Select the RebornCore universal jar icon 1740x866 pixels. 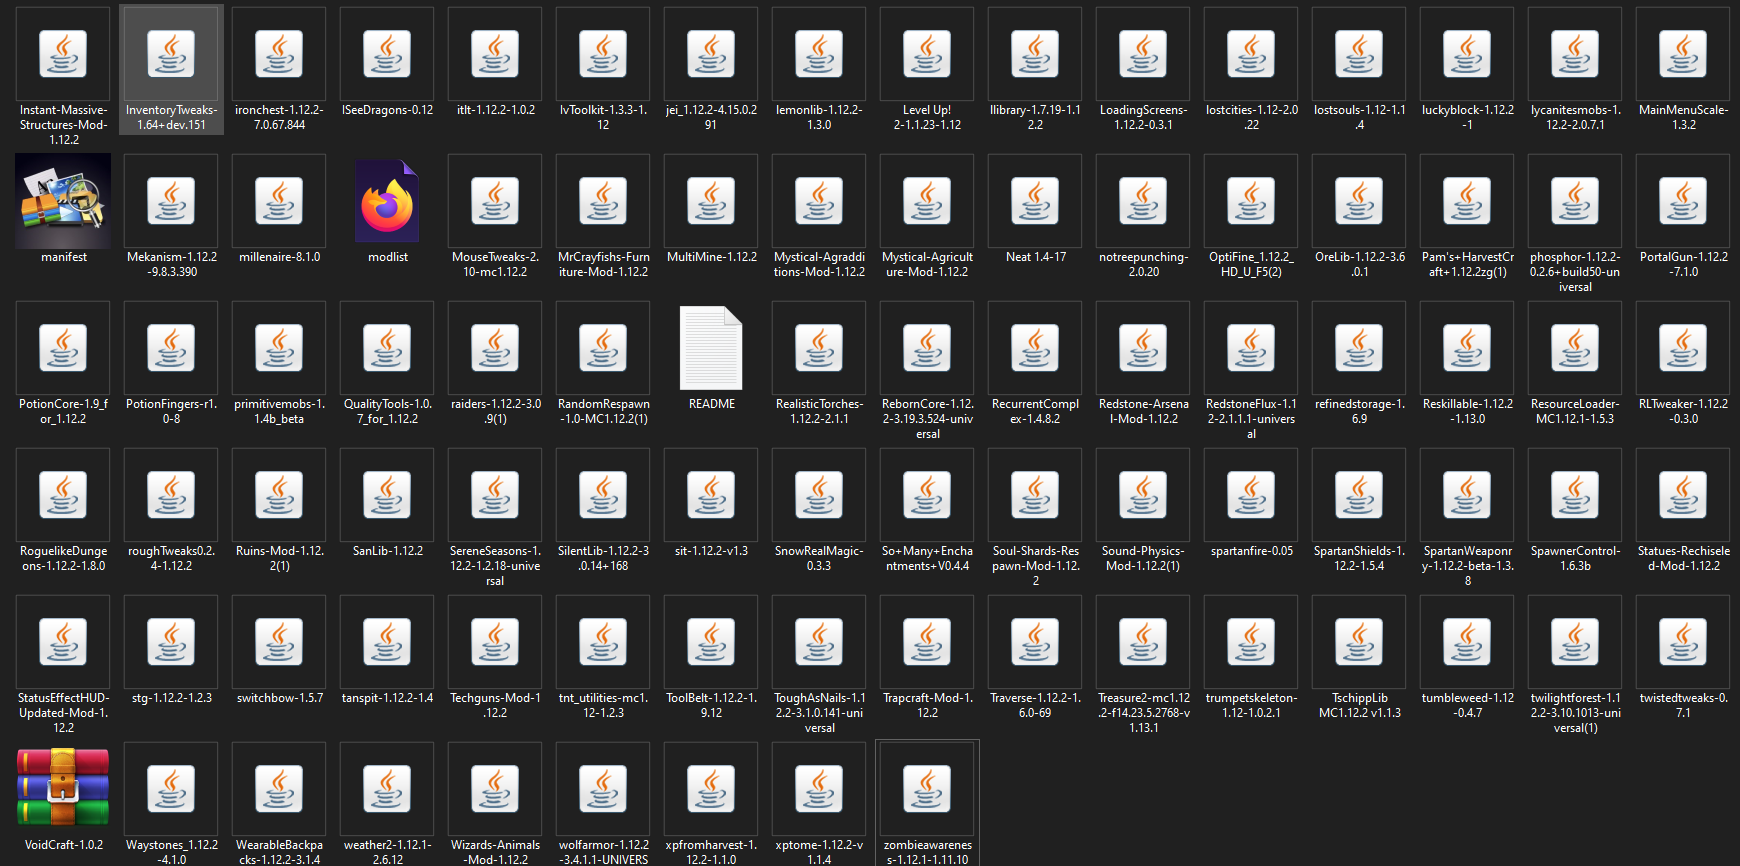pyautogui.click(x=927, y=348)
